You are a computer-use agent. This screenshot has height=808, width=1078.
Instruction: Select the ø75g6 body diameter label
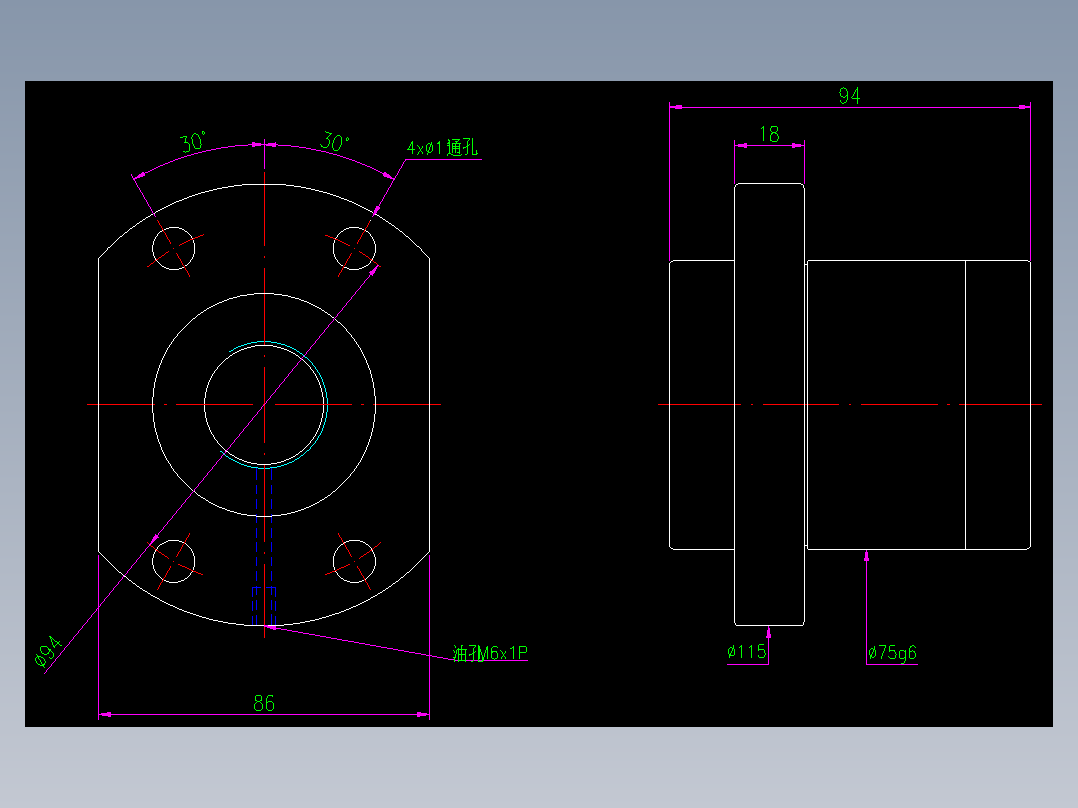[x=892, y=652]
